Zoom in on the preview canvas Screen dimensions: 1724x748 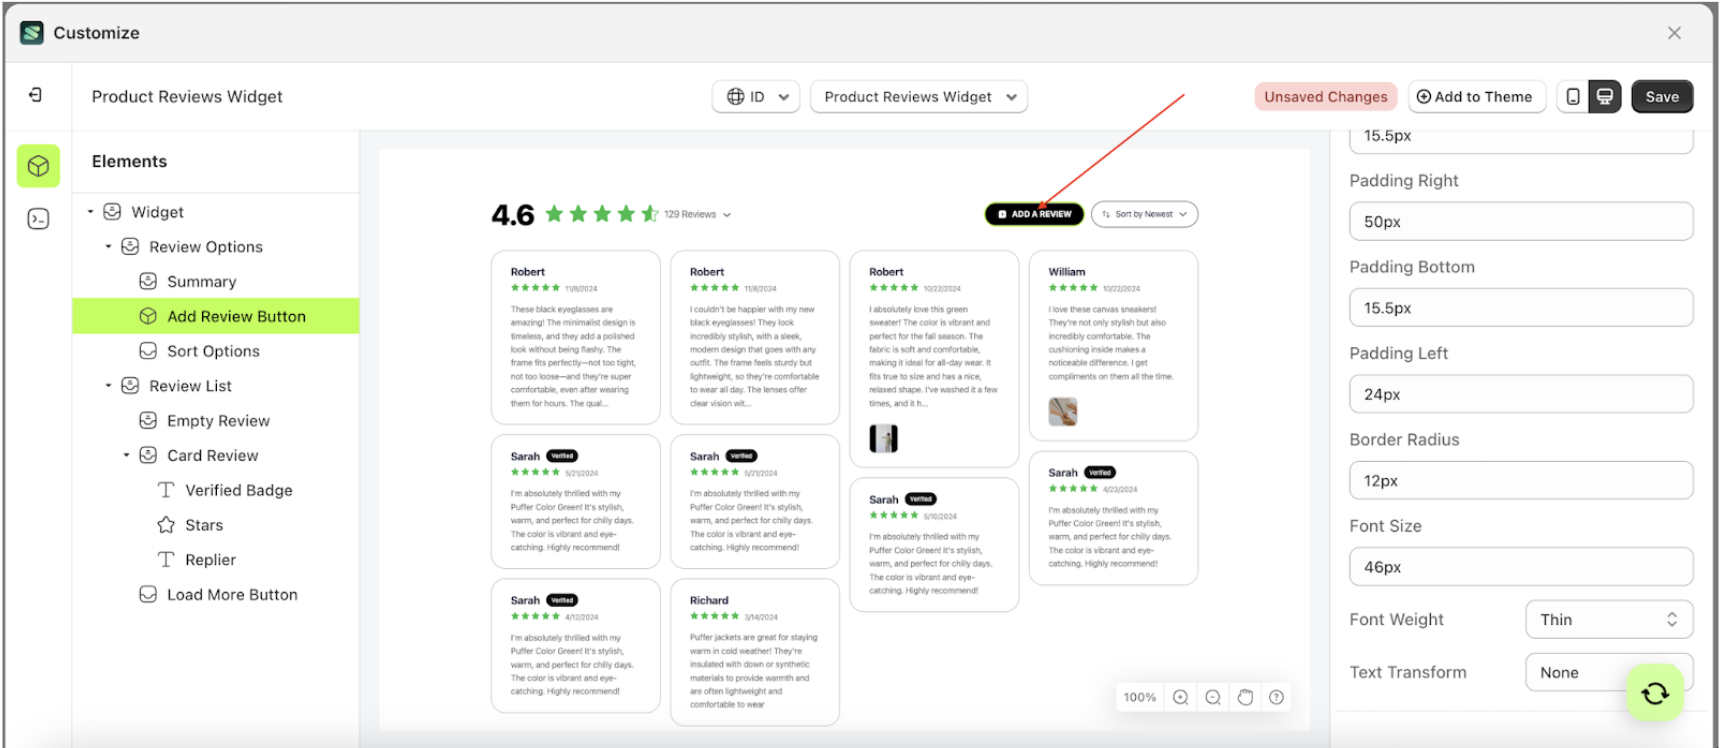(x=1181, y=697)
